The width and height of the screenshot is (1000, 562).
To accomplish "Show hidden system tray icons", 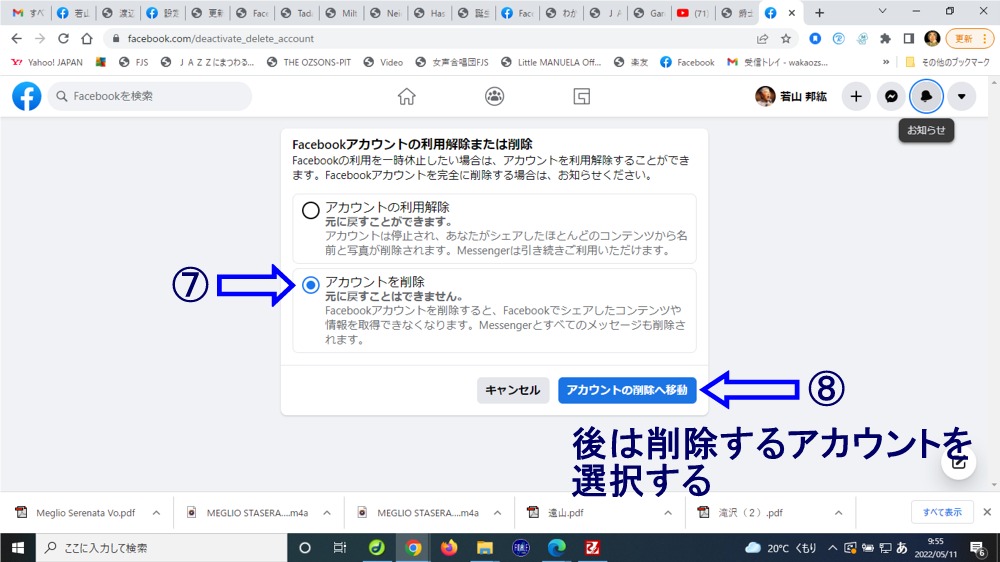I will [832, 548].
